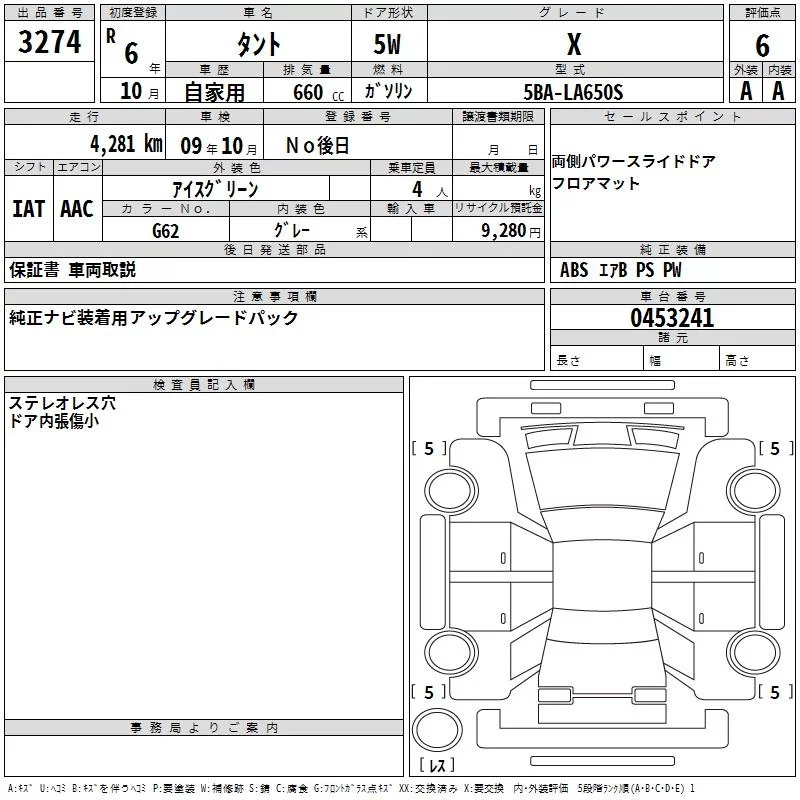Click the front-right wheel on car diagram
Screen dimensions: 800x800
pyautogui.click(x=753, y=490)
